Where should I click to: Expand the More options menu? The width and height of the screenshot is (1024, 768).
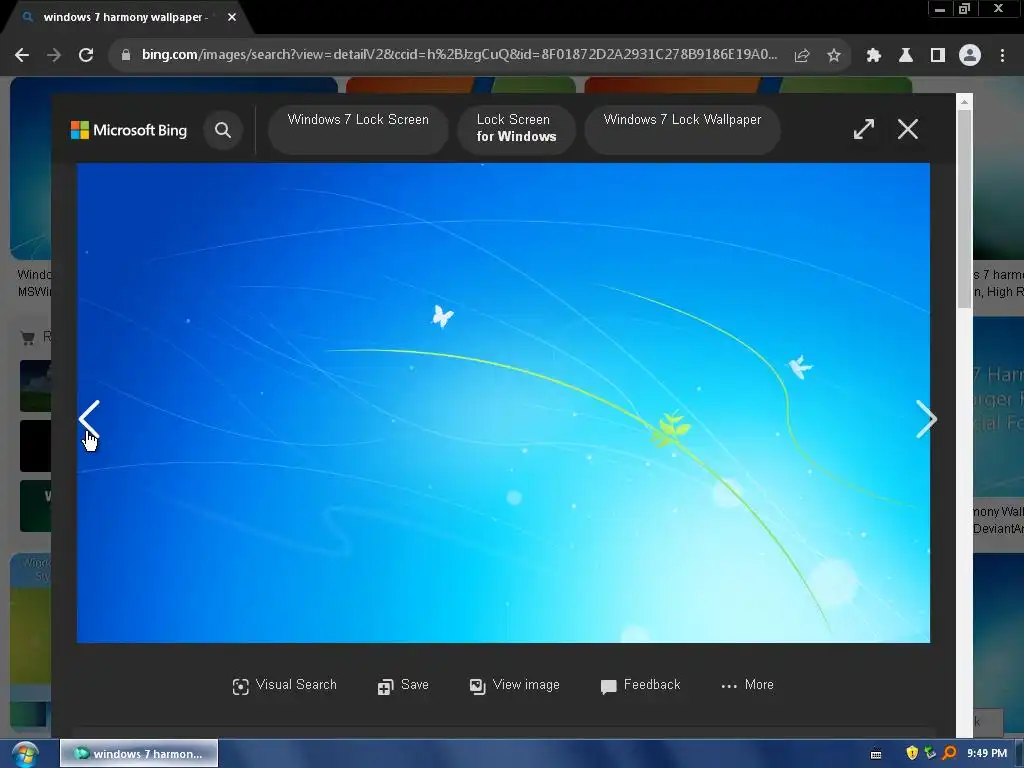747,685
